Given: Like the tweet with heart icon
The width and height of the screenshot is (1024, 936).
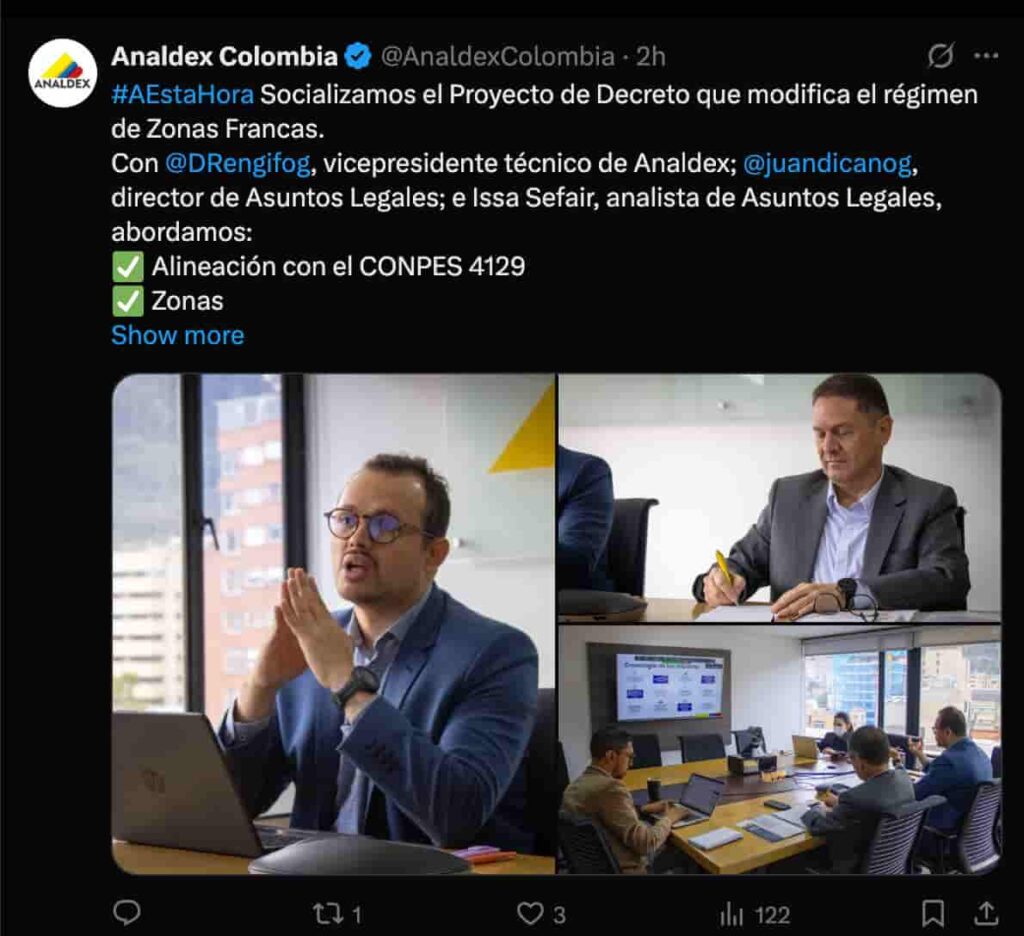Looking at the screenshot, I should tap(530, 913).
